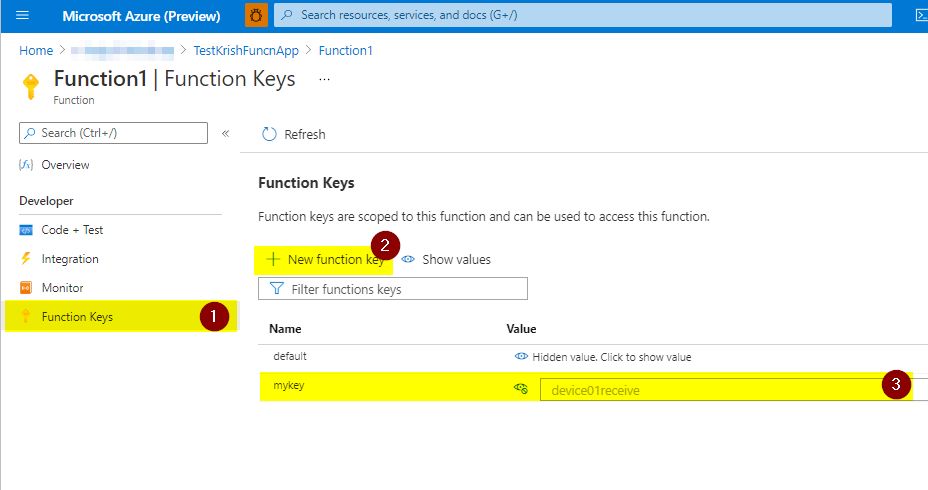The image size is (928, 490).
Task: Open the ellipsis more options next to title
Action: point(324,79)
